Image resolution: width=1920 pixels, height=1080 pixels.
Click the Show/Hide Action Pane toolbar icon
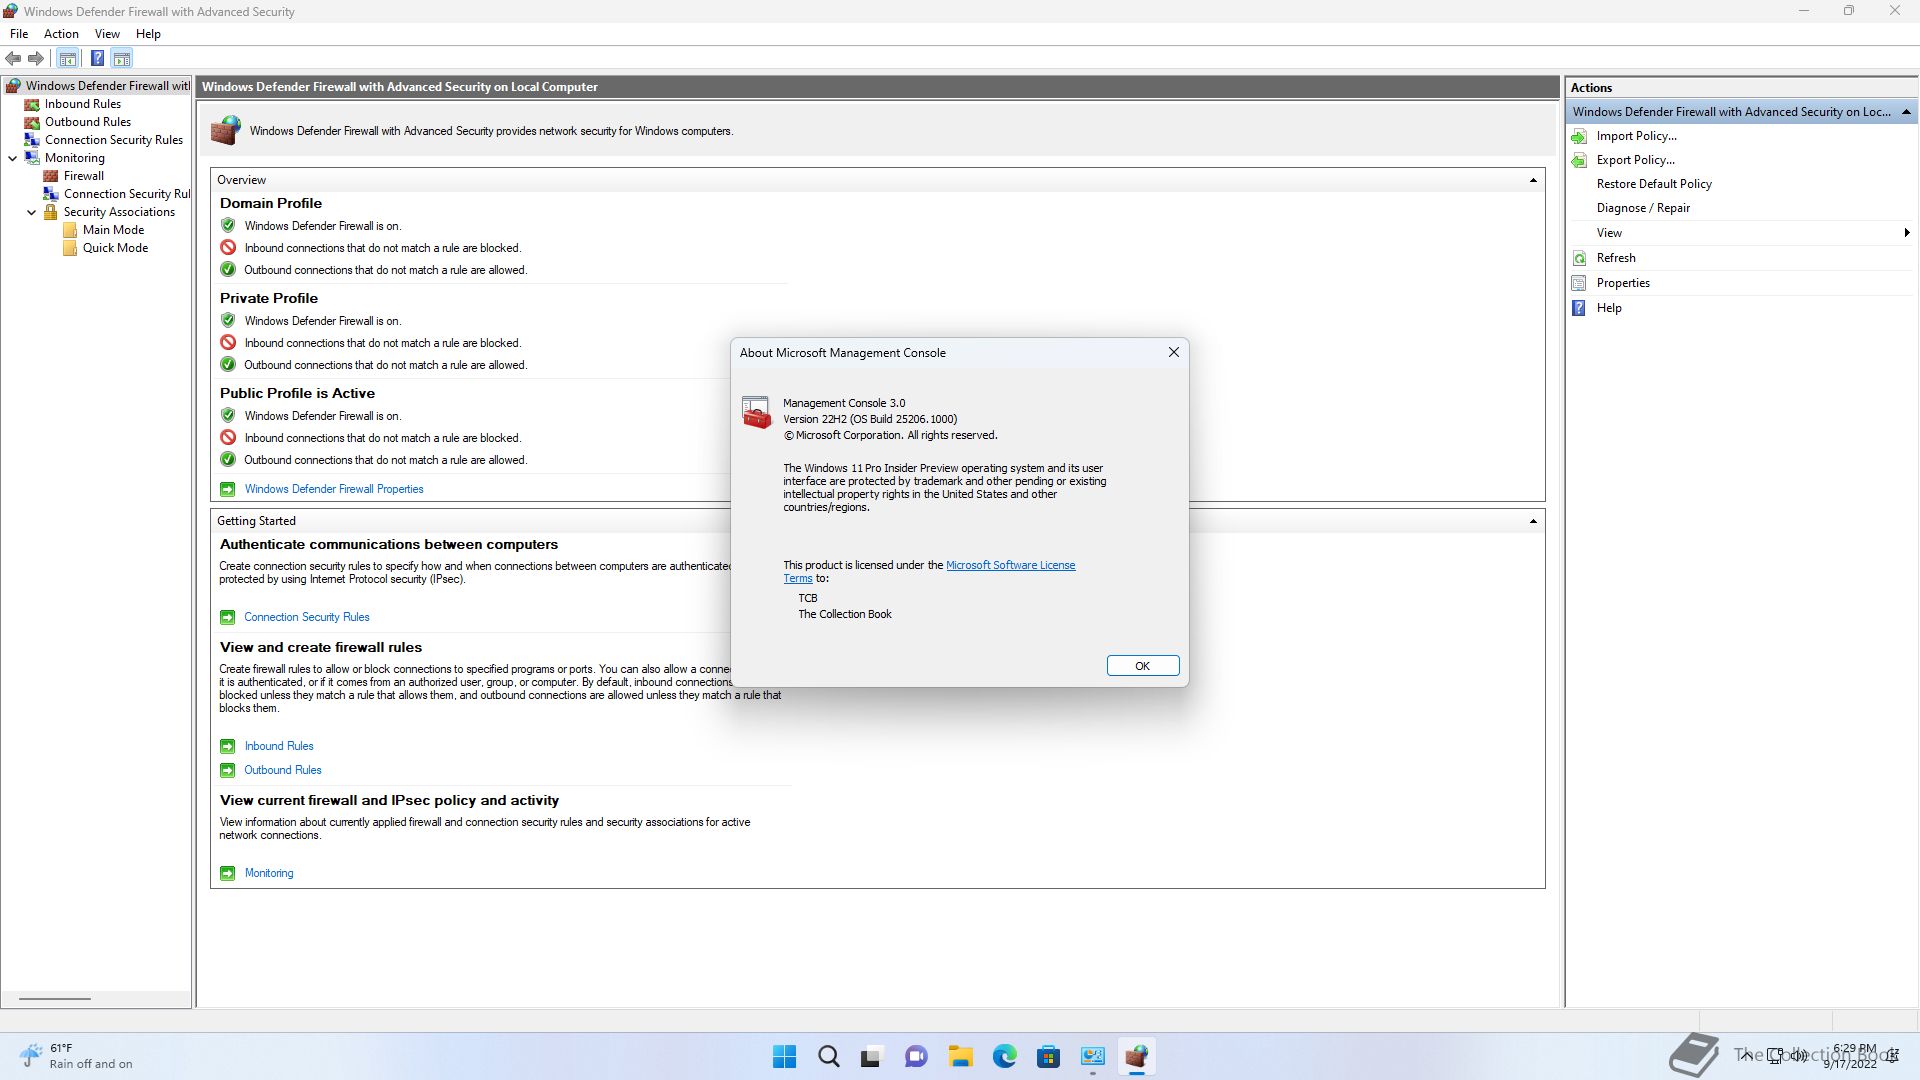[x=122, y=58]
